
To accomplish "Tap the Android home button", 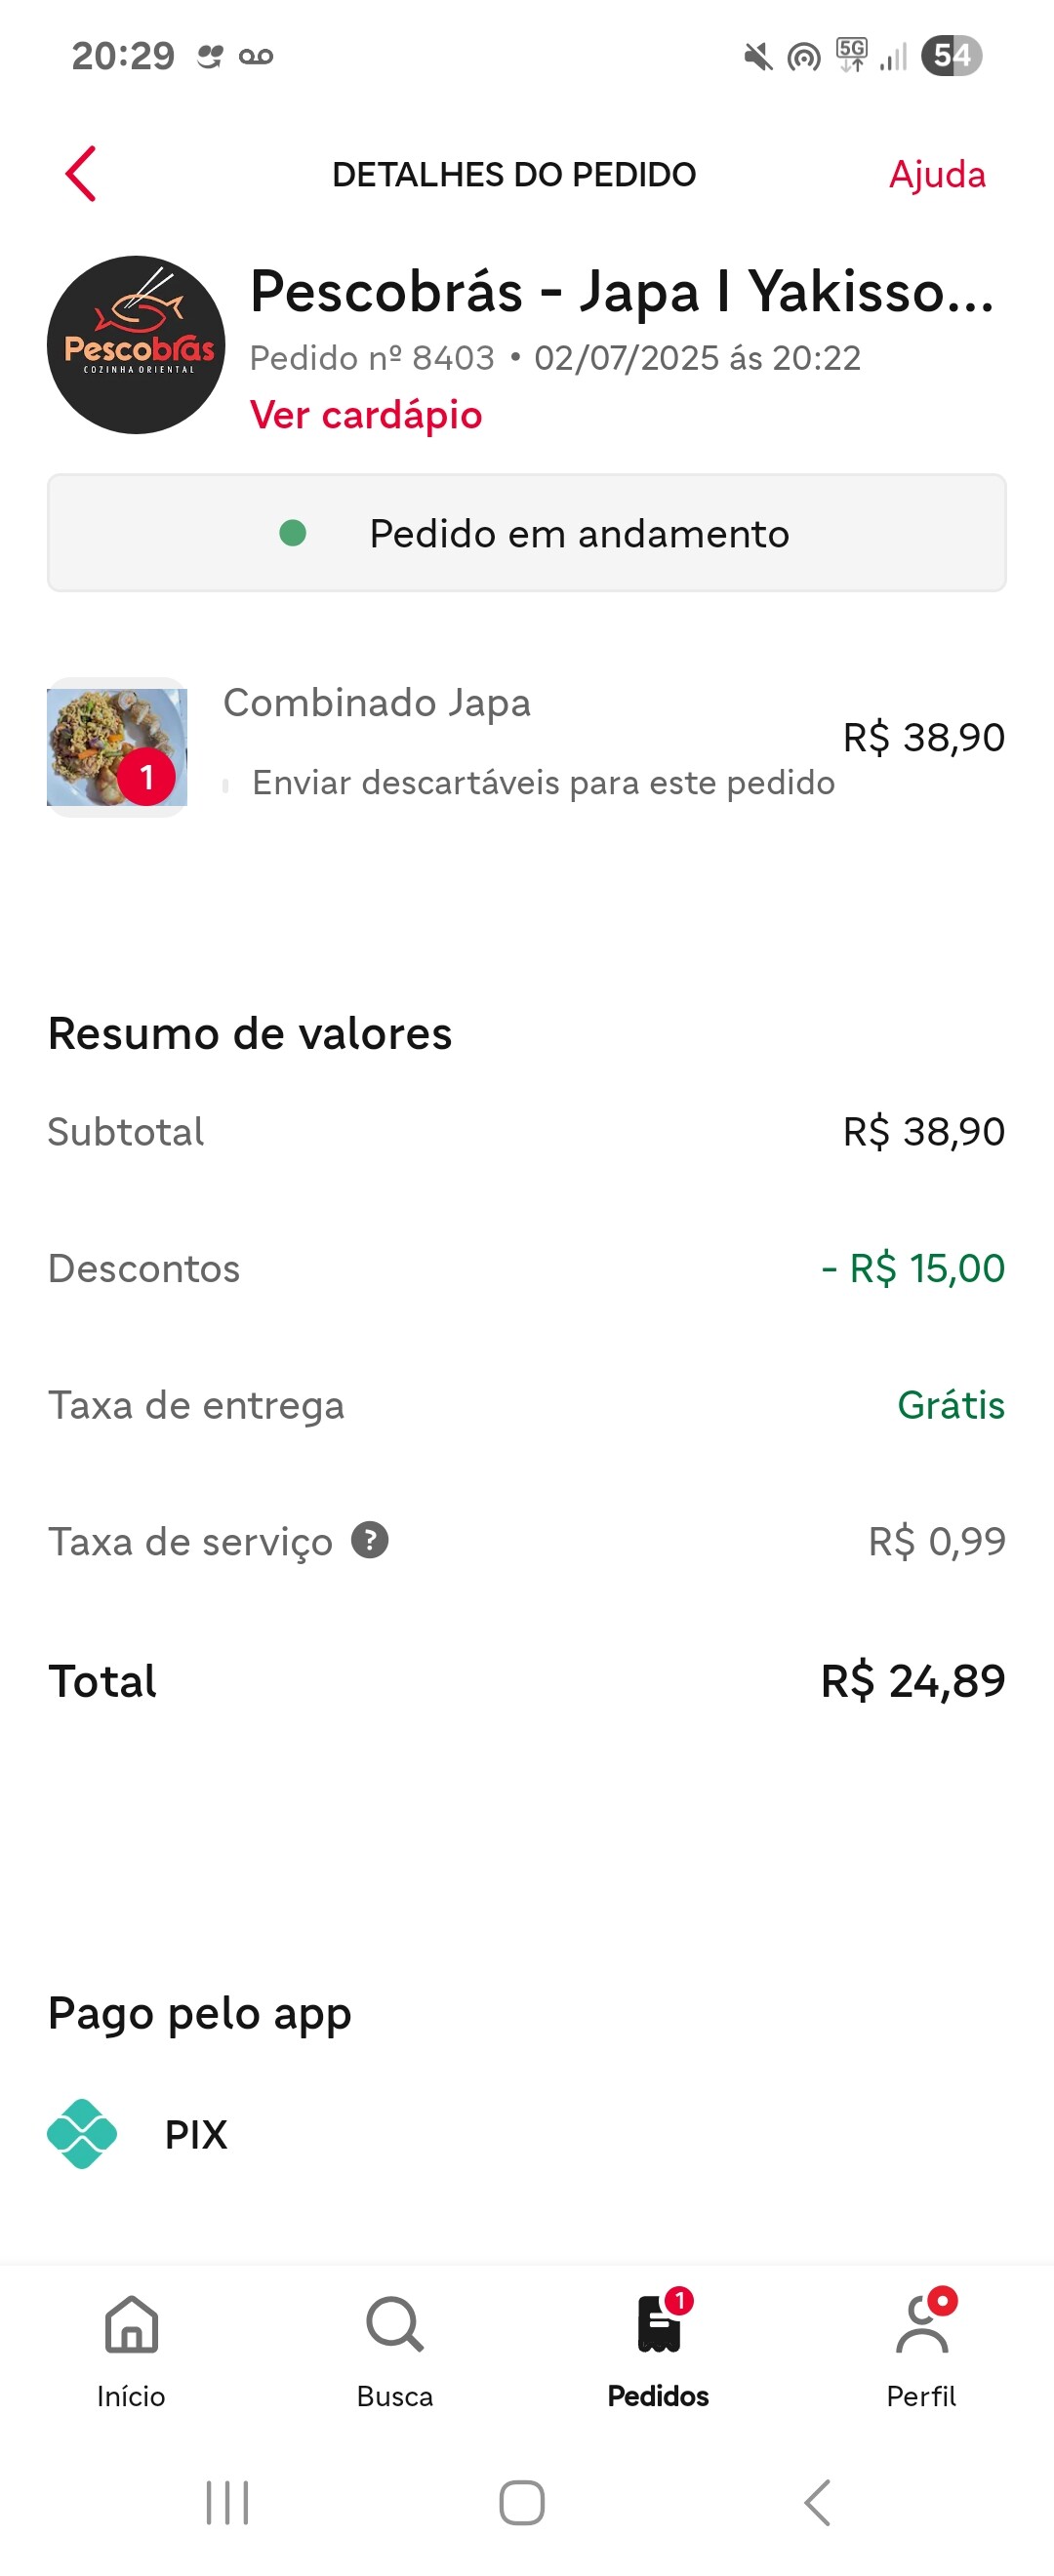I will coord(522,2503).
